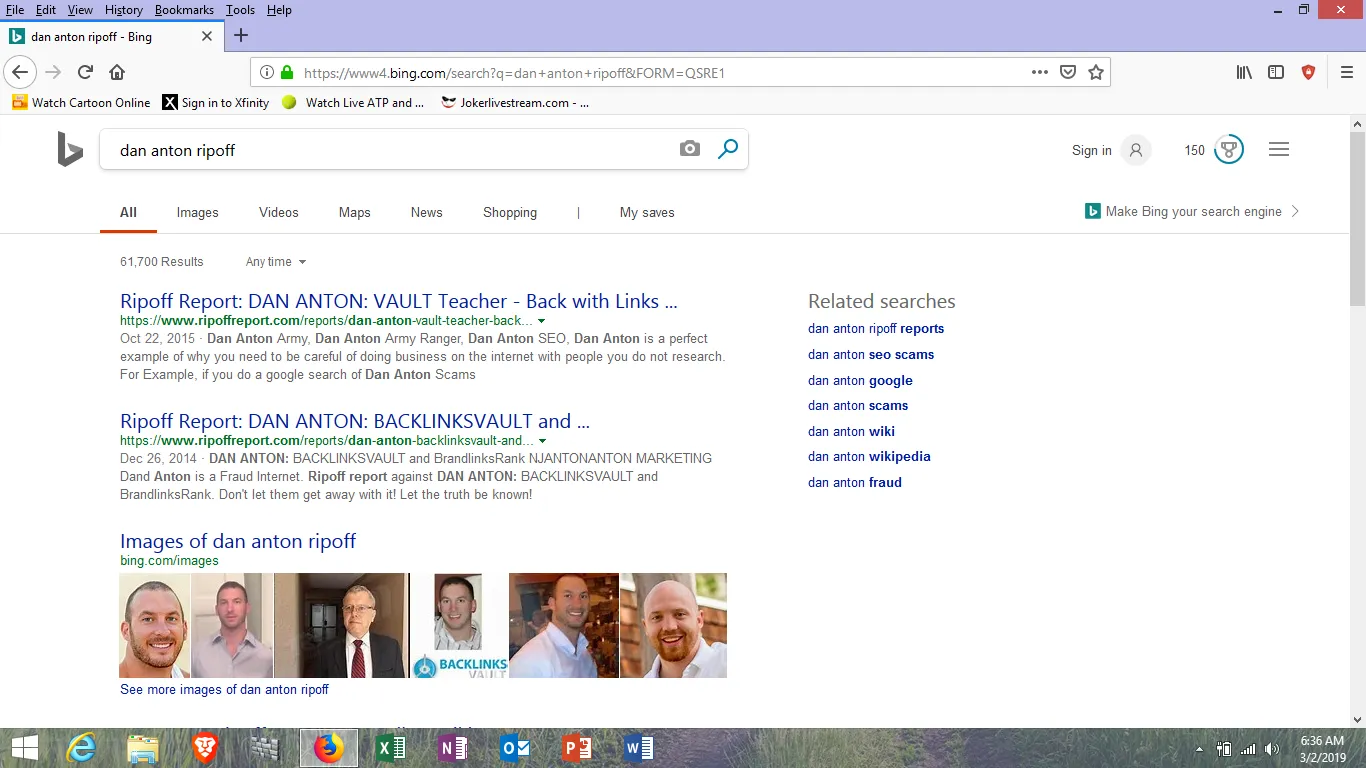This screenshot has width=1366, height=768.
Task: Open the Firefox hamburger menu
Action: pyautogui.click(x=1347, y=72)
